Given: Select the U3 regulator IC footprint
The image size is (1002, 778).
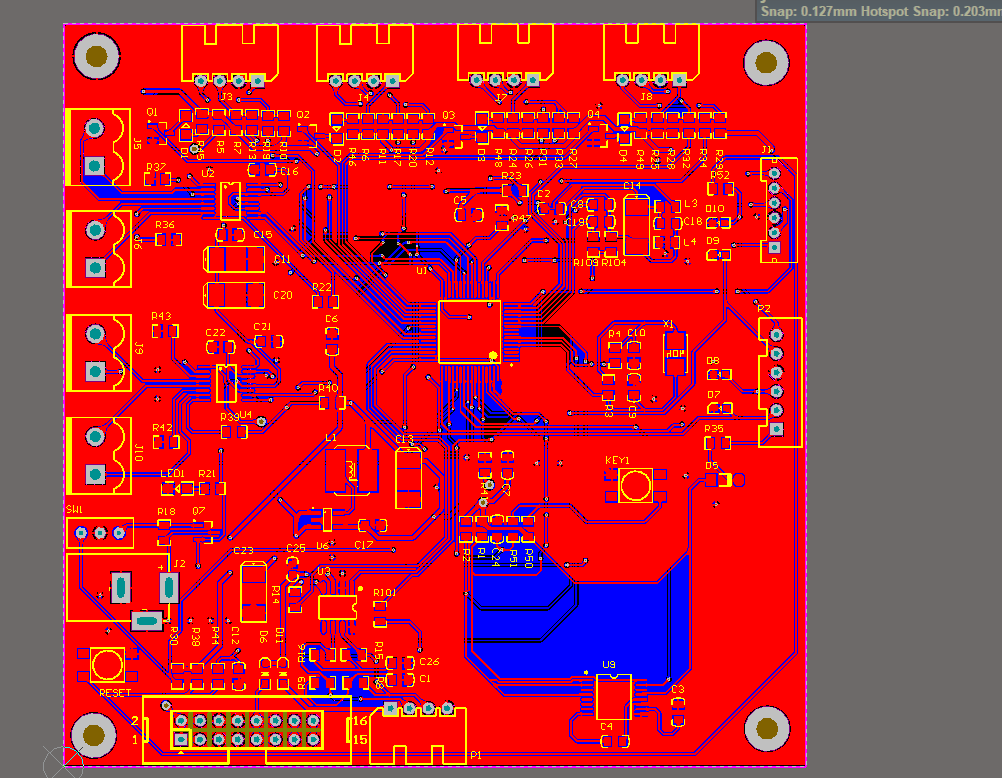Looking at the screenshot, I should coord(337,607).
